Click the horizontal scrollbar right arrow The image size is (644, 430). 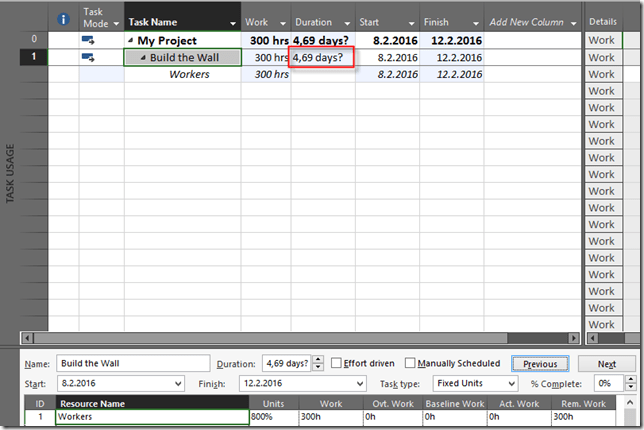(574, 338)
